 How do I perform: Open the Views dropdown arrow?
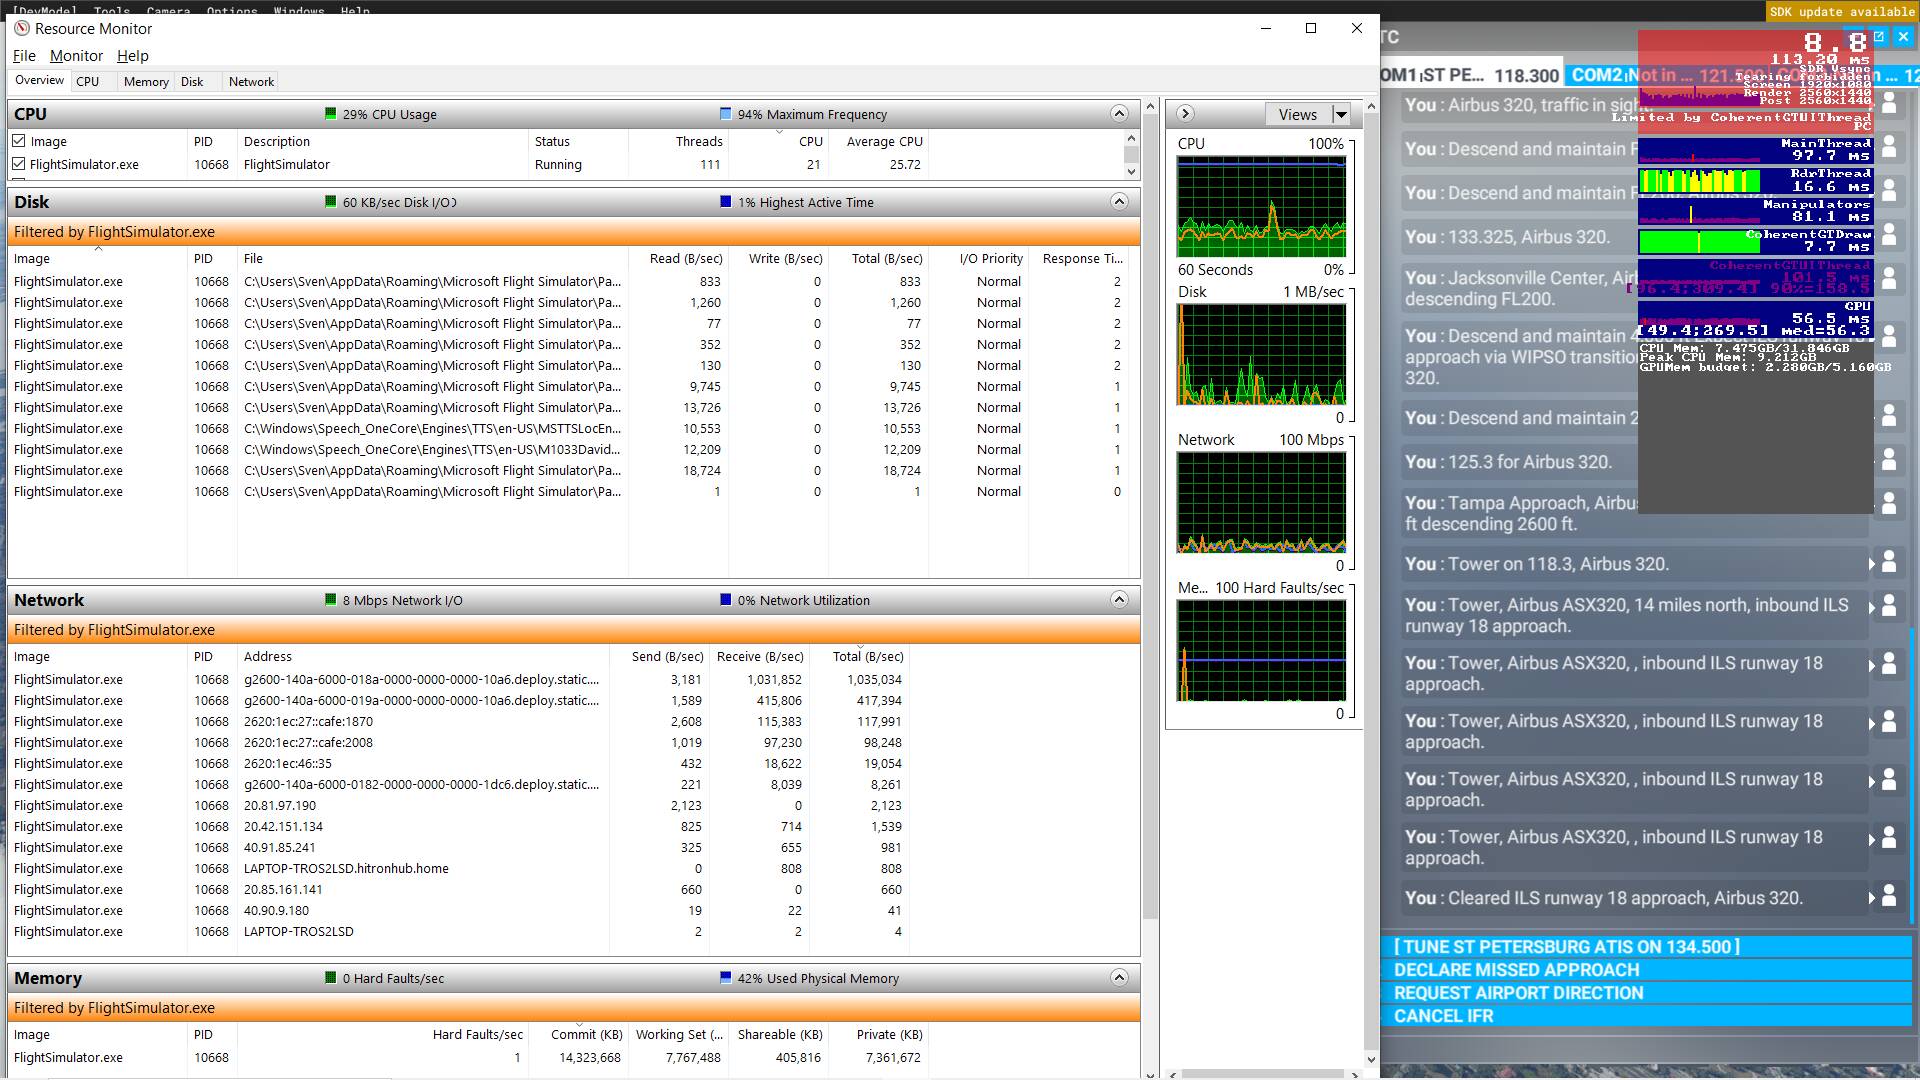coord(1341,115)
